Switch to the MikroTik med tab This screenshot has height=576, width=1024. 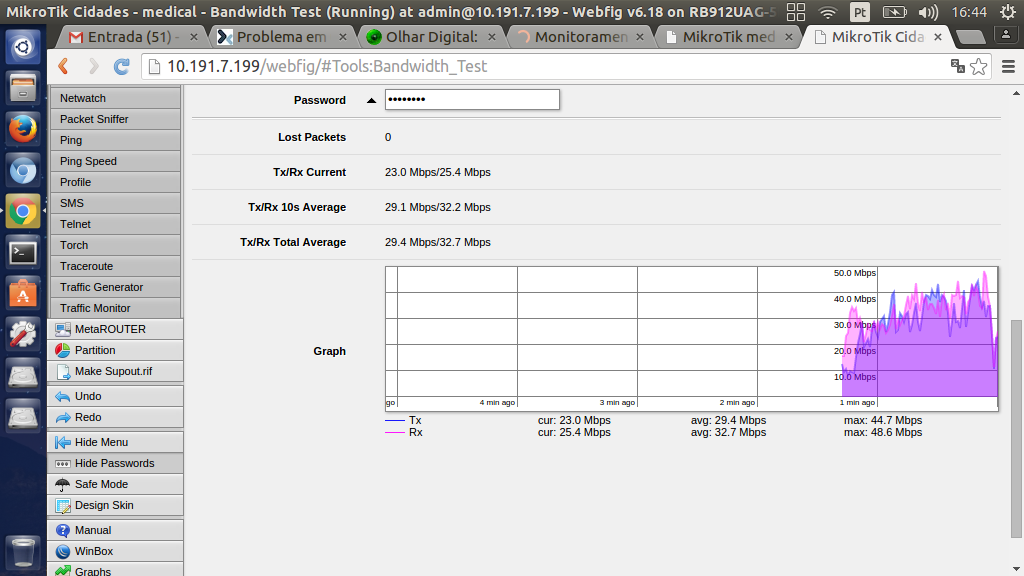pos(729,37)
